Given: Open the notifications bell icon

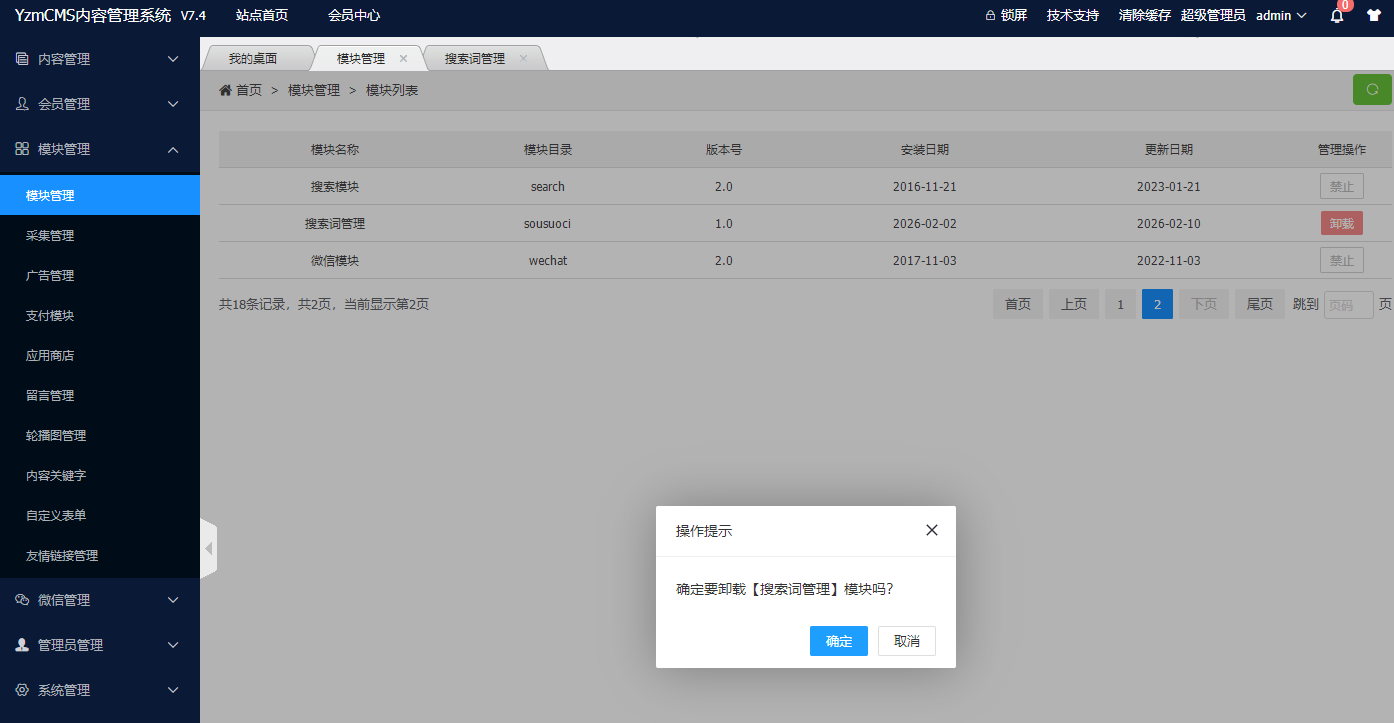Looking at the screenshot, I should [1335, 15].
